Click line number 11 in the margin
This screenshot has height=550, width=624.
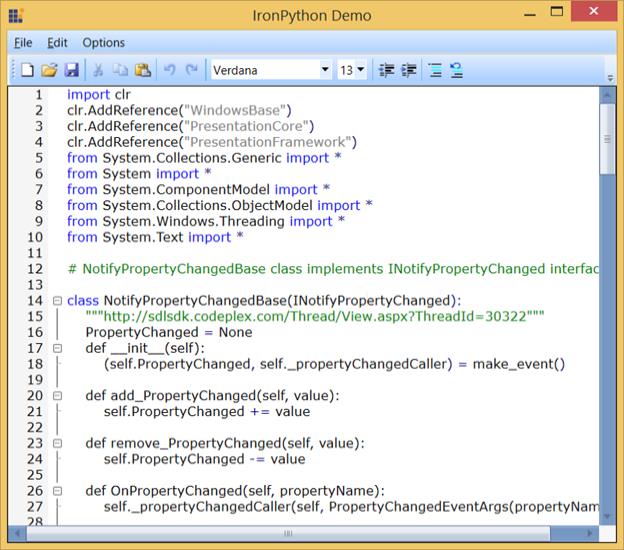click(35, 253)
